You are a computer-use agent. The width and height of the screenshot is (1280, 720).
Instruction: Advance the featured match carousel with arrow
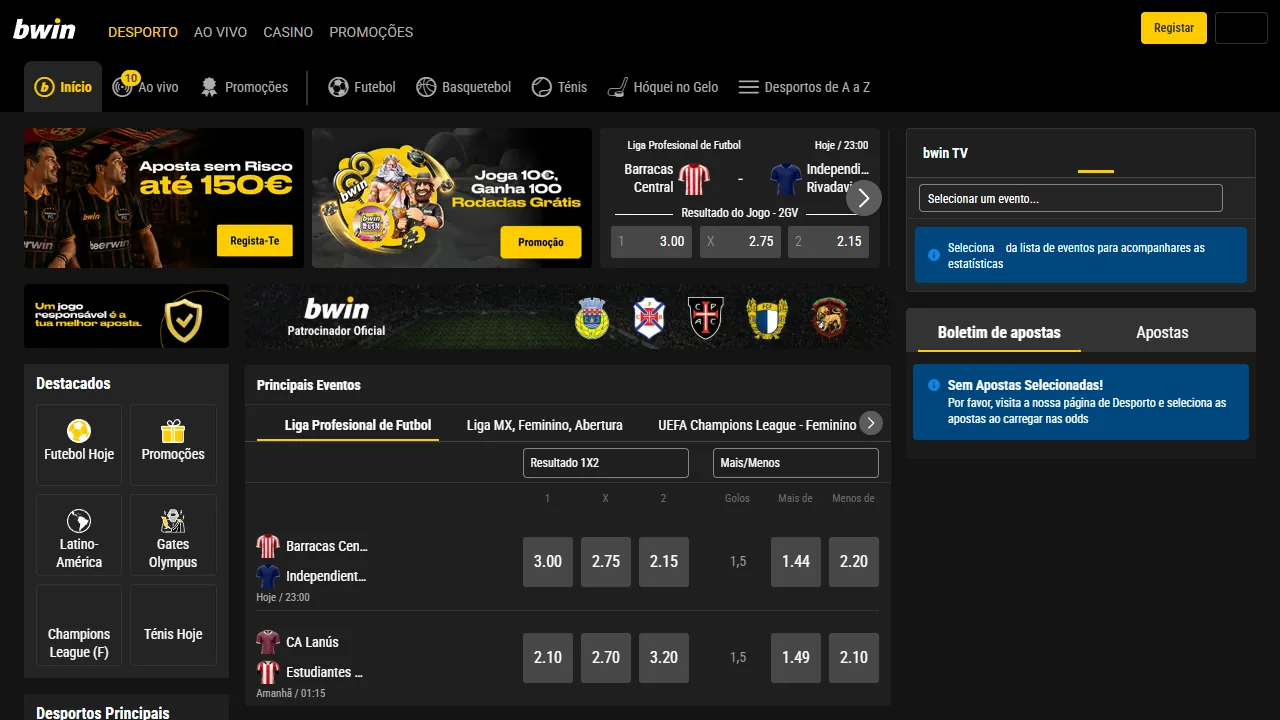864,198
